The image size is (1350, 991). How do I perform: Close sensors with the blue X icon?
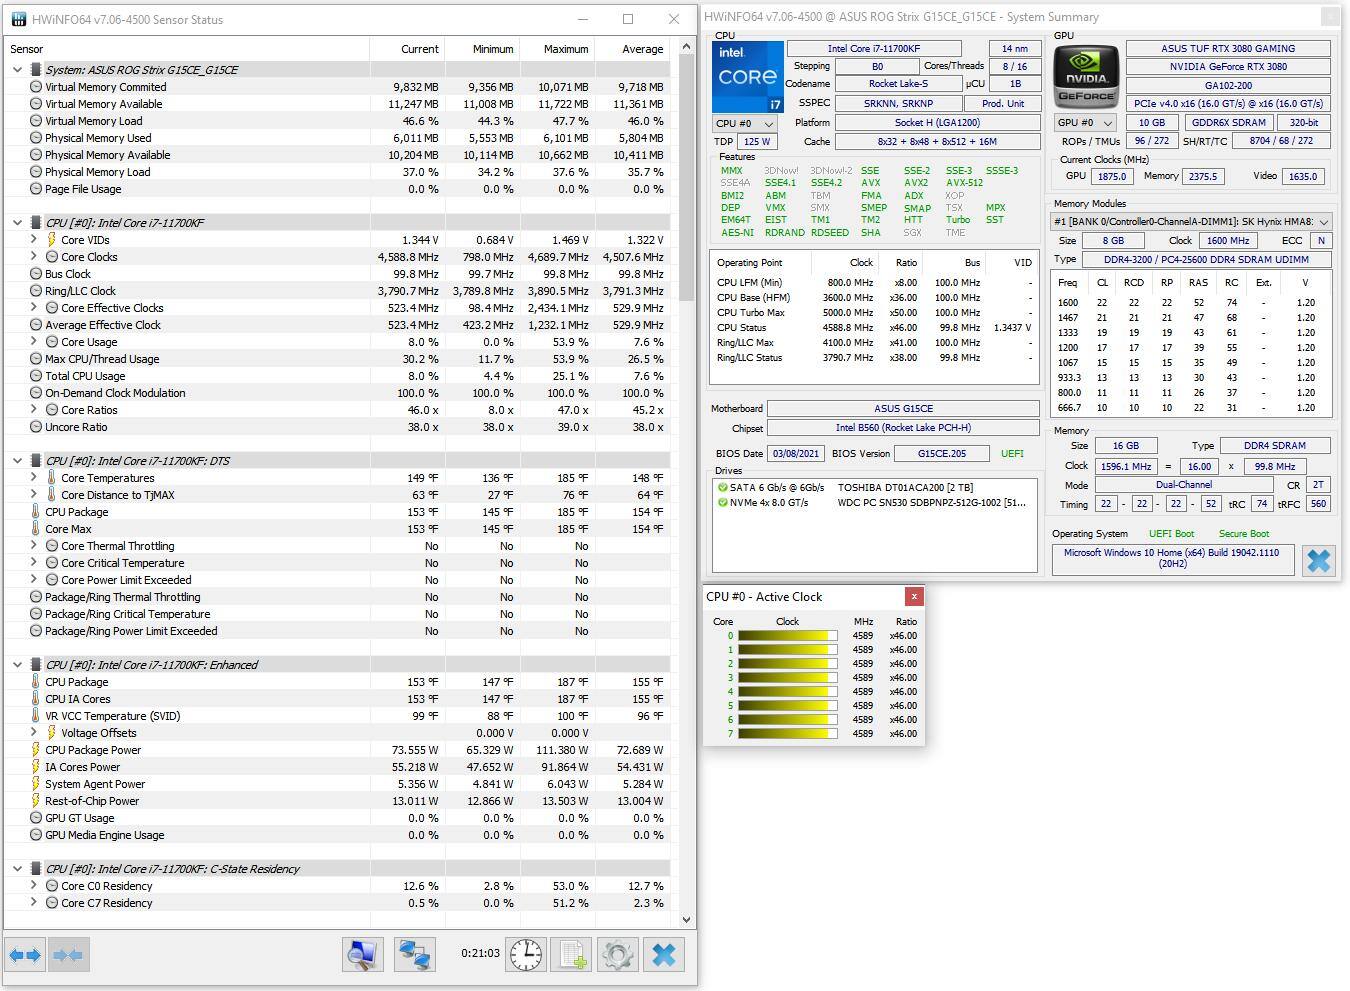pos(664,955)
